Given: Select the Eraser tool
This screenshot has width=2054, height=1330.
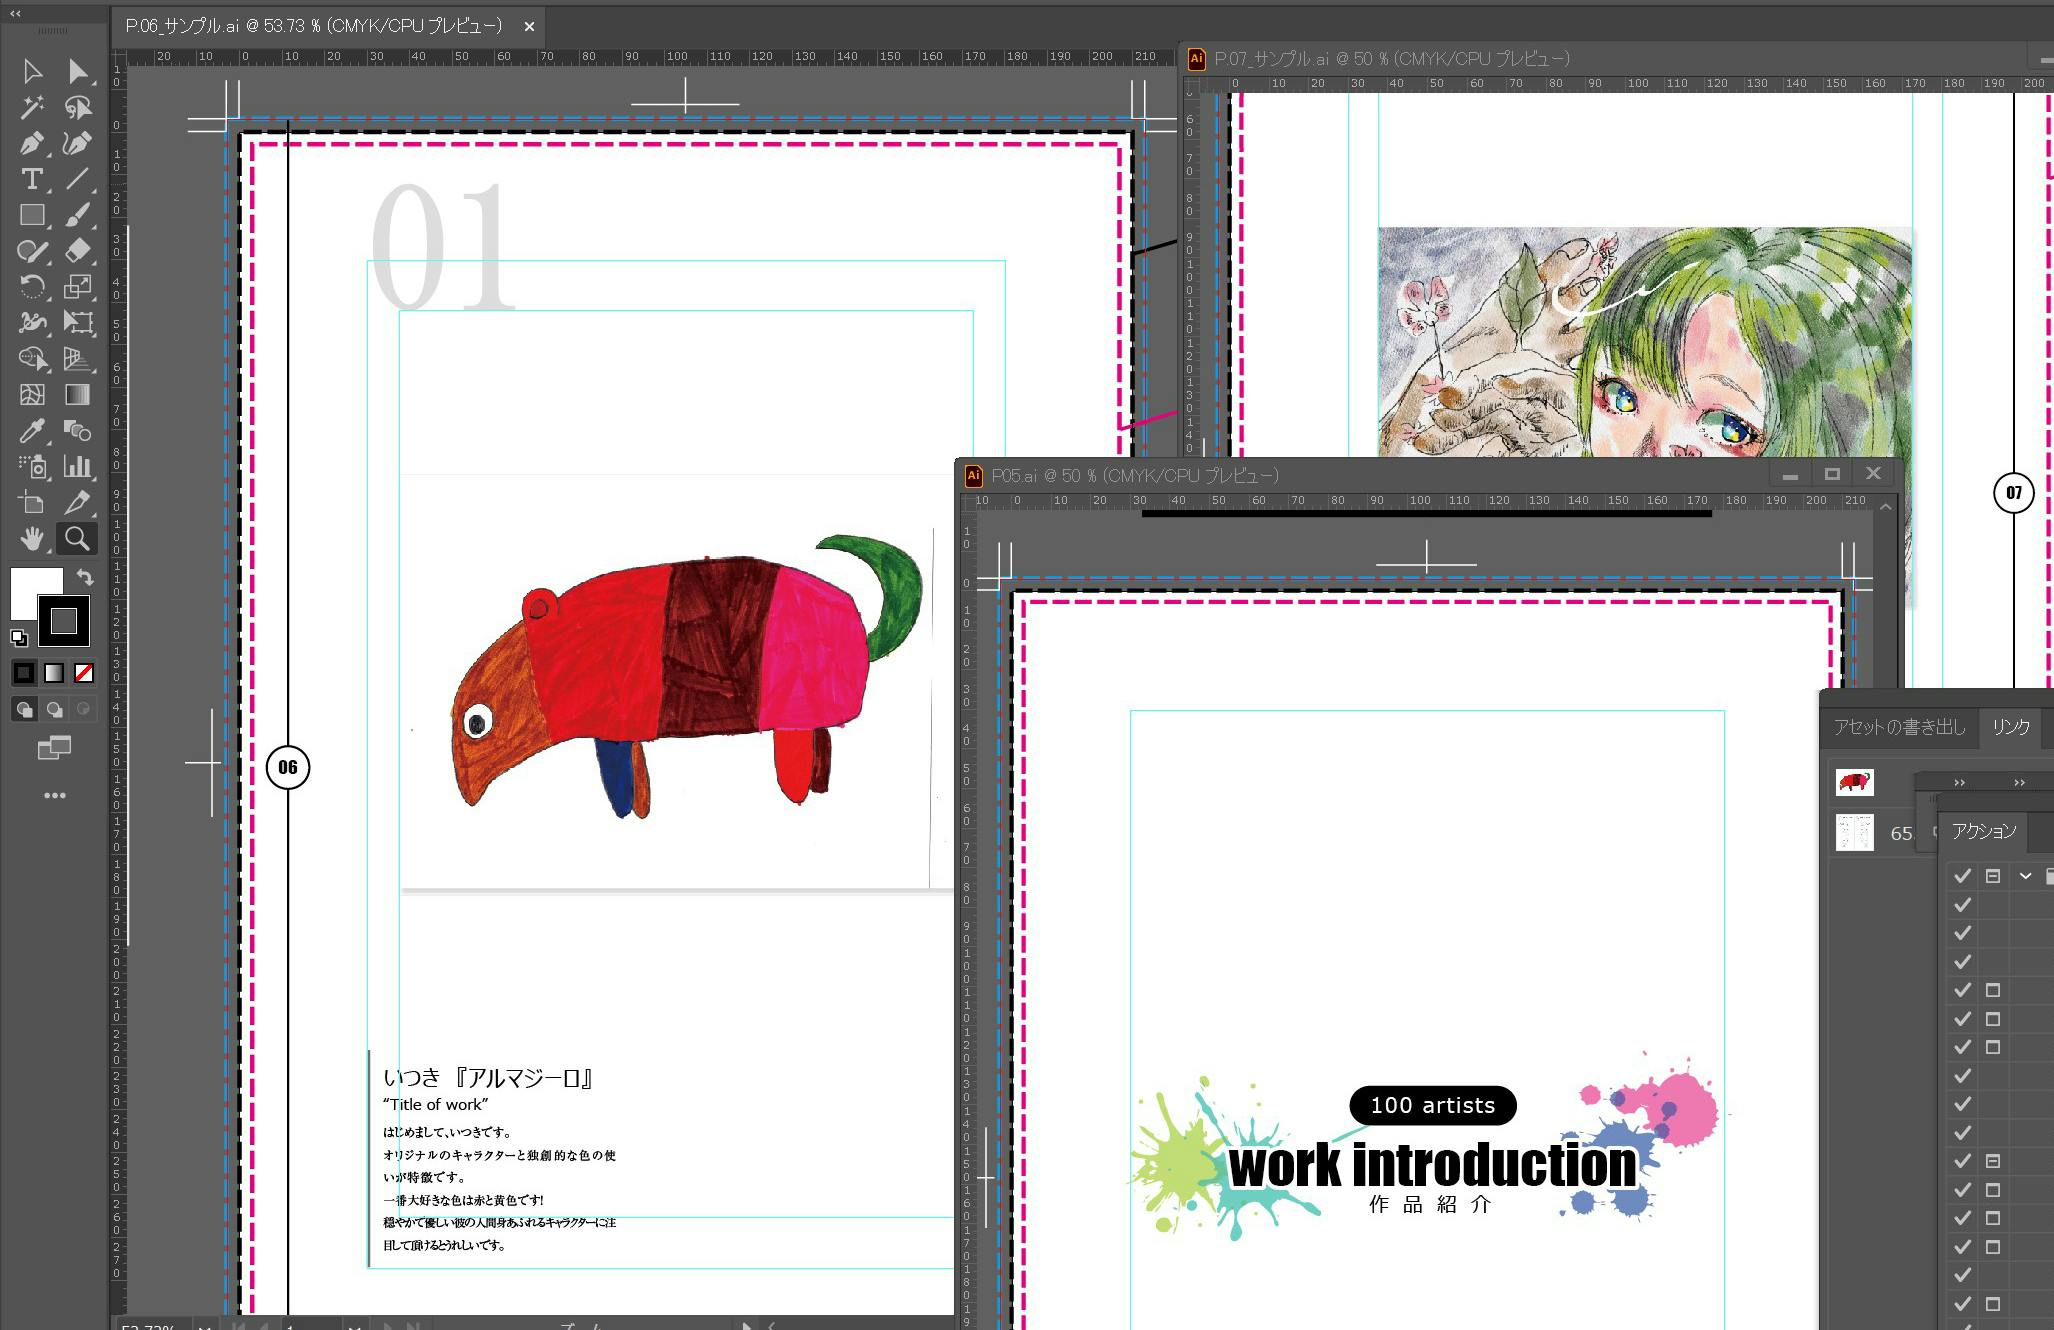Looking at the screenshot, I should click(77, 251).
